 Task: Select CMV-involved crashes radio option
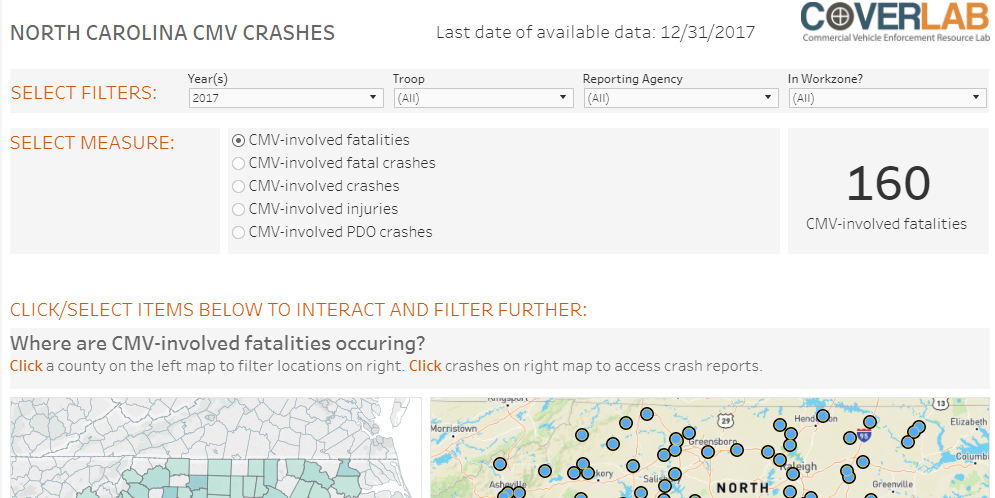pyautogui.click(x=238, y=186)
